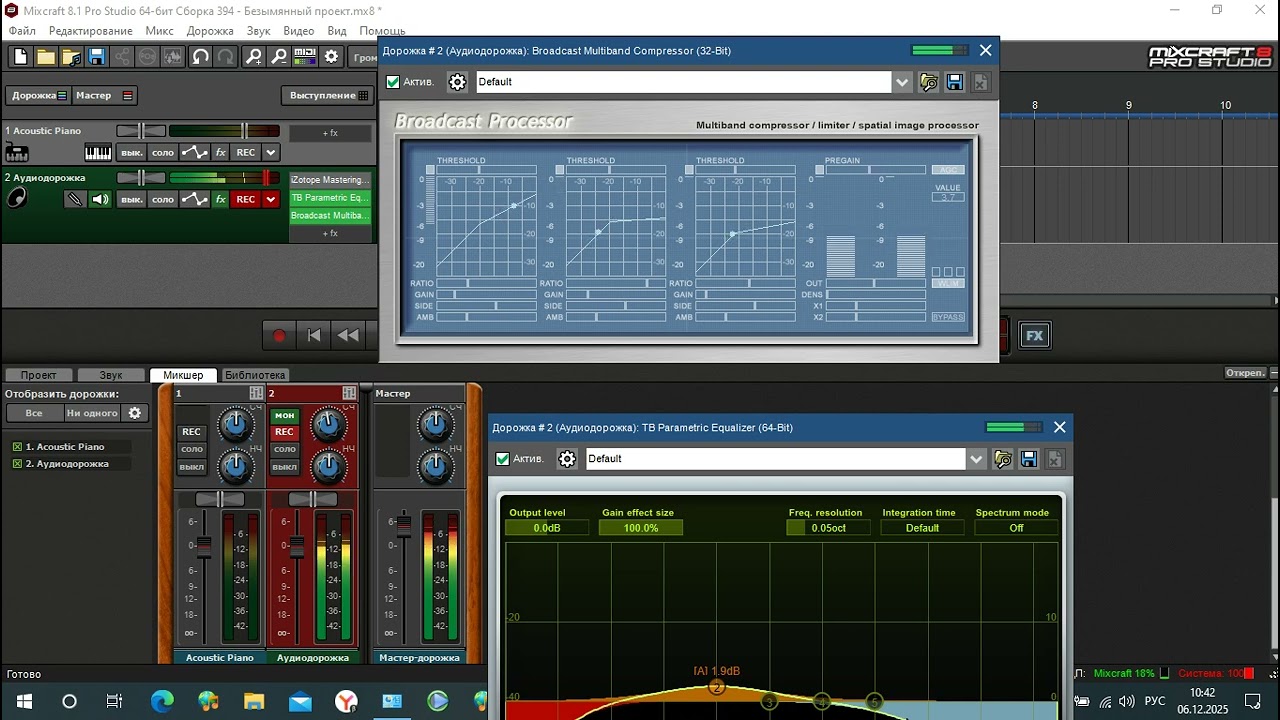The height and width of the screenshot is (720, 1280).
Task: Adjust the Аудиодорожка pan slider in track header
Action: click(x=141, y=178)
